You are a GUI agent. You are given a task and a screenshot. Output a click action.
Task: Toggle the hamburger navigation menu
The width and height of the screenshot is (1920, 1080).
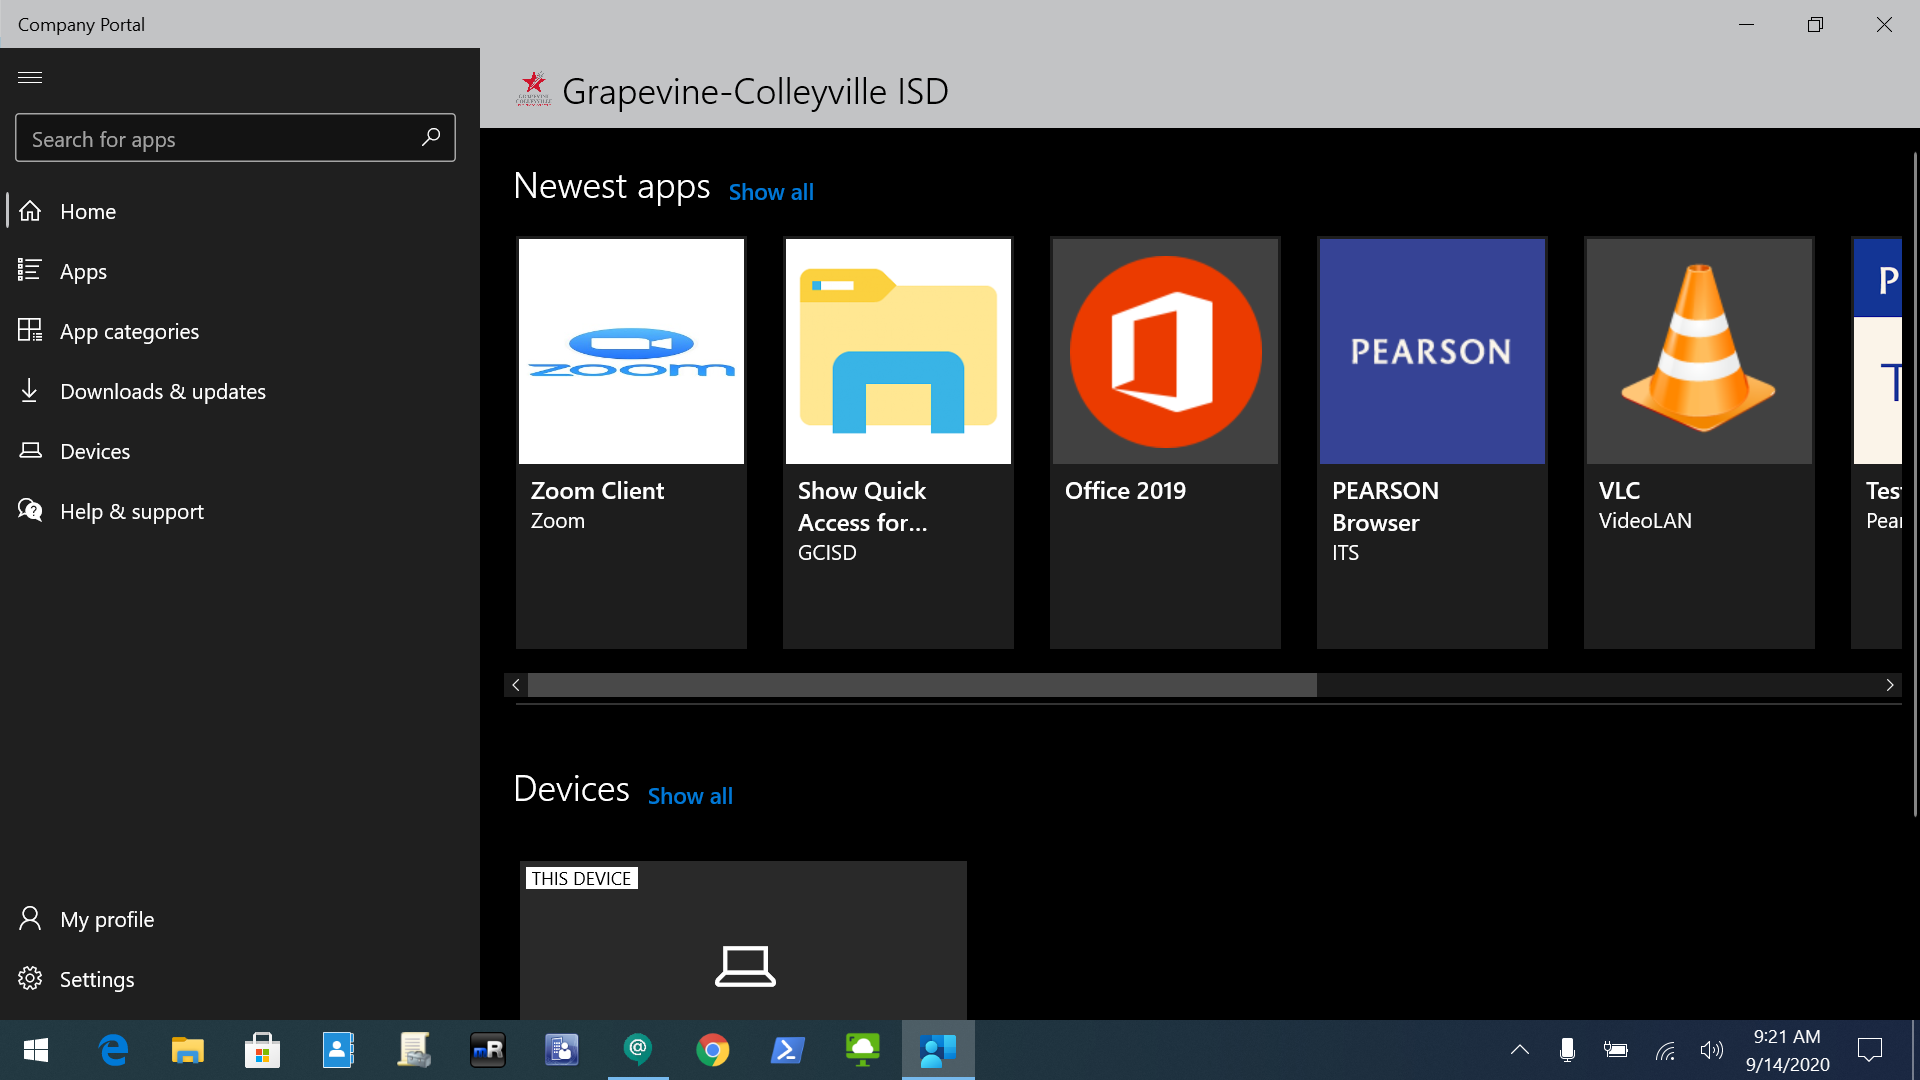pyautogui.click(x=30, y=77)
